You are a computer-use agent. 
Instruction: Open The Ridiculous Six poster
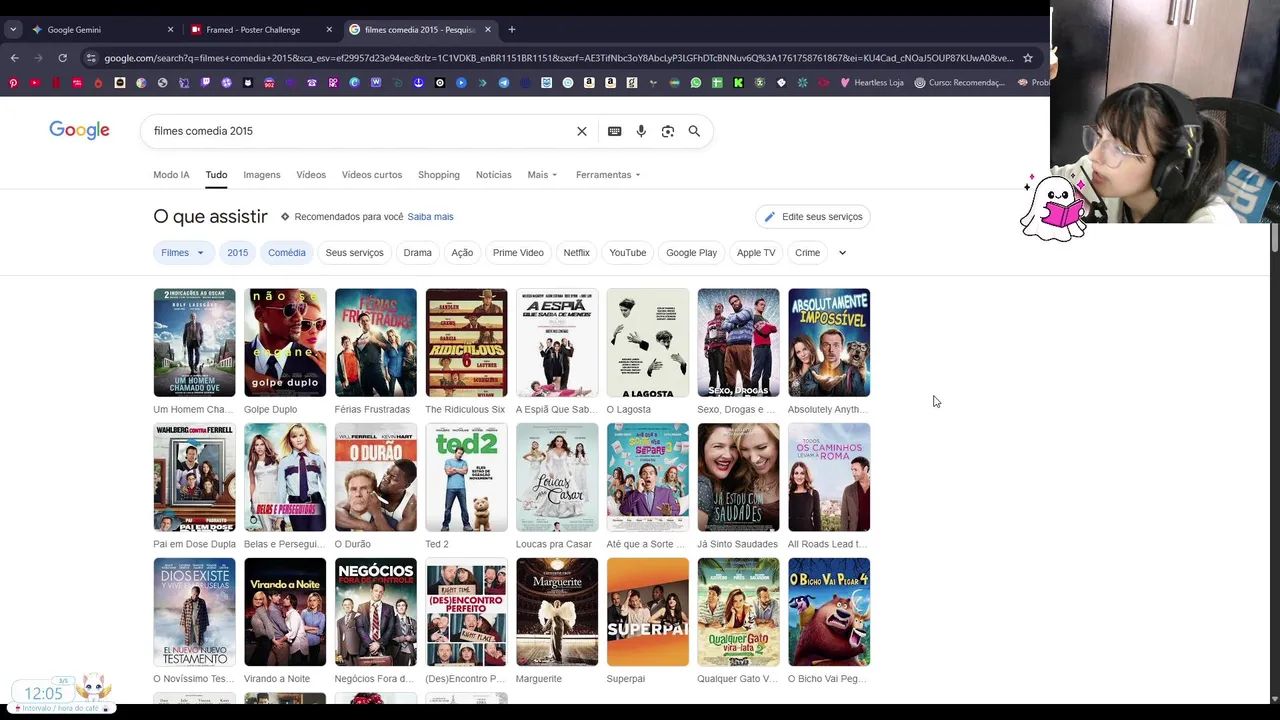(466, 343)
